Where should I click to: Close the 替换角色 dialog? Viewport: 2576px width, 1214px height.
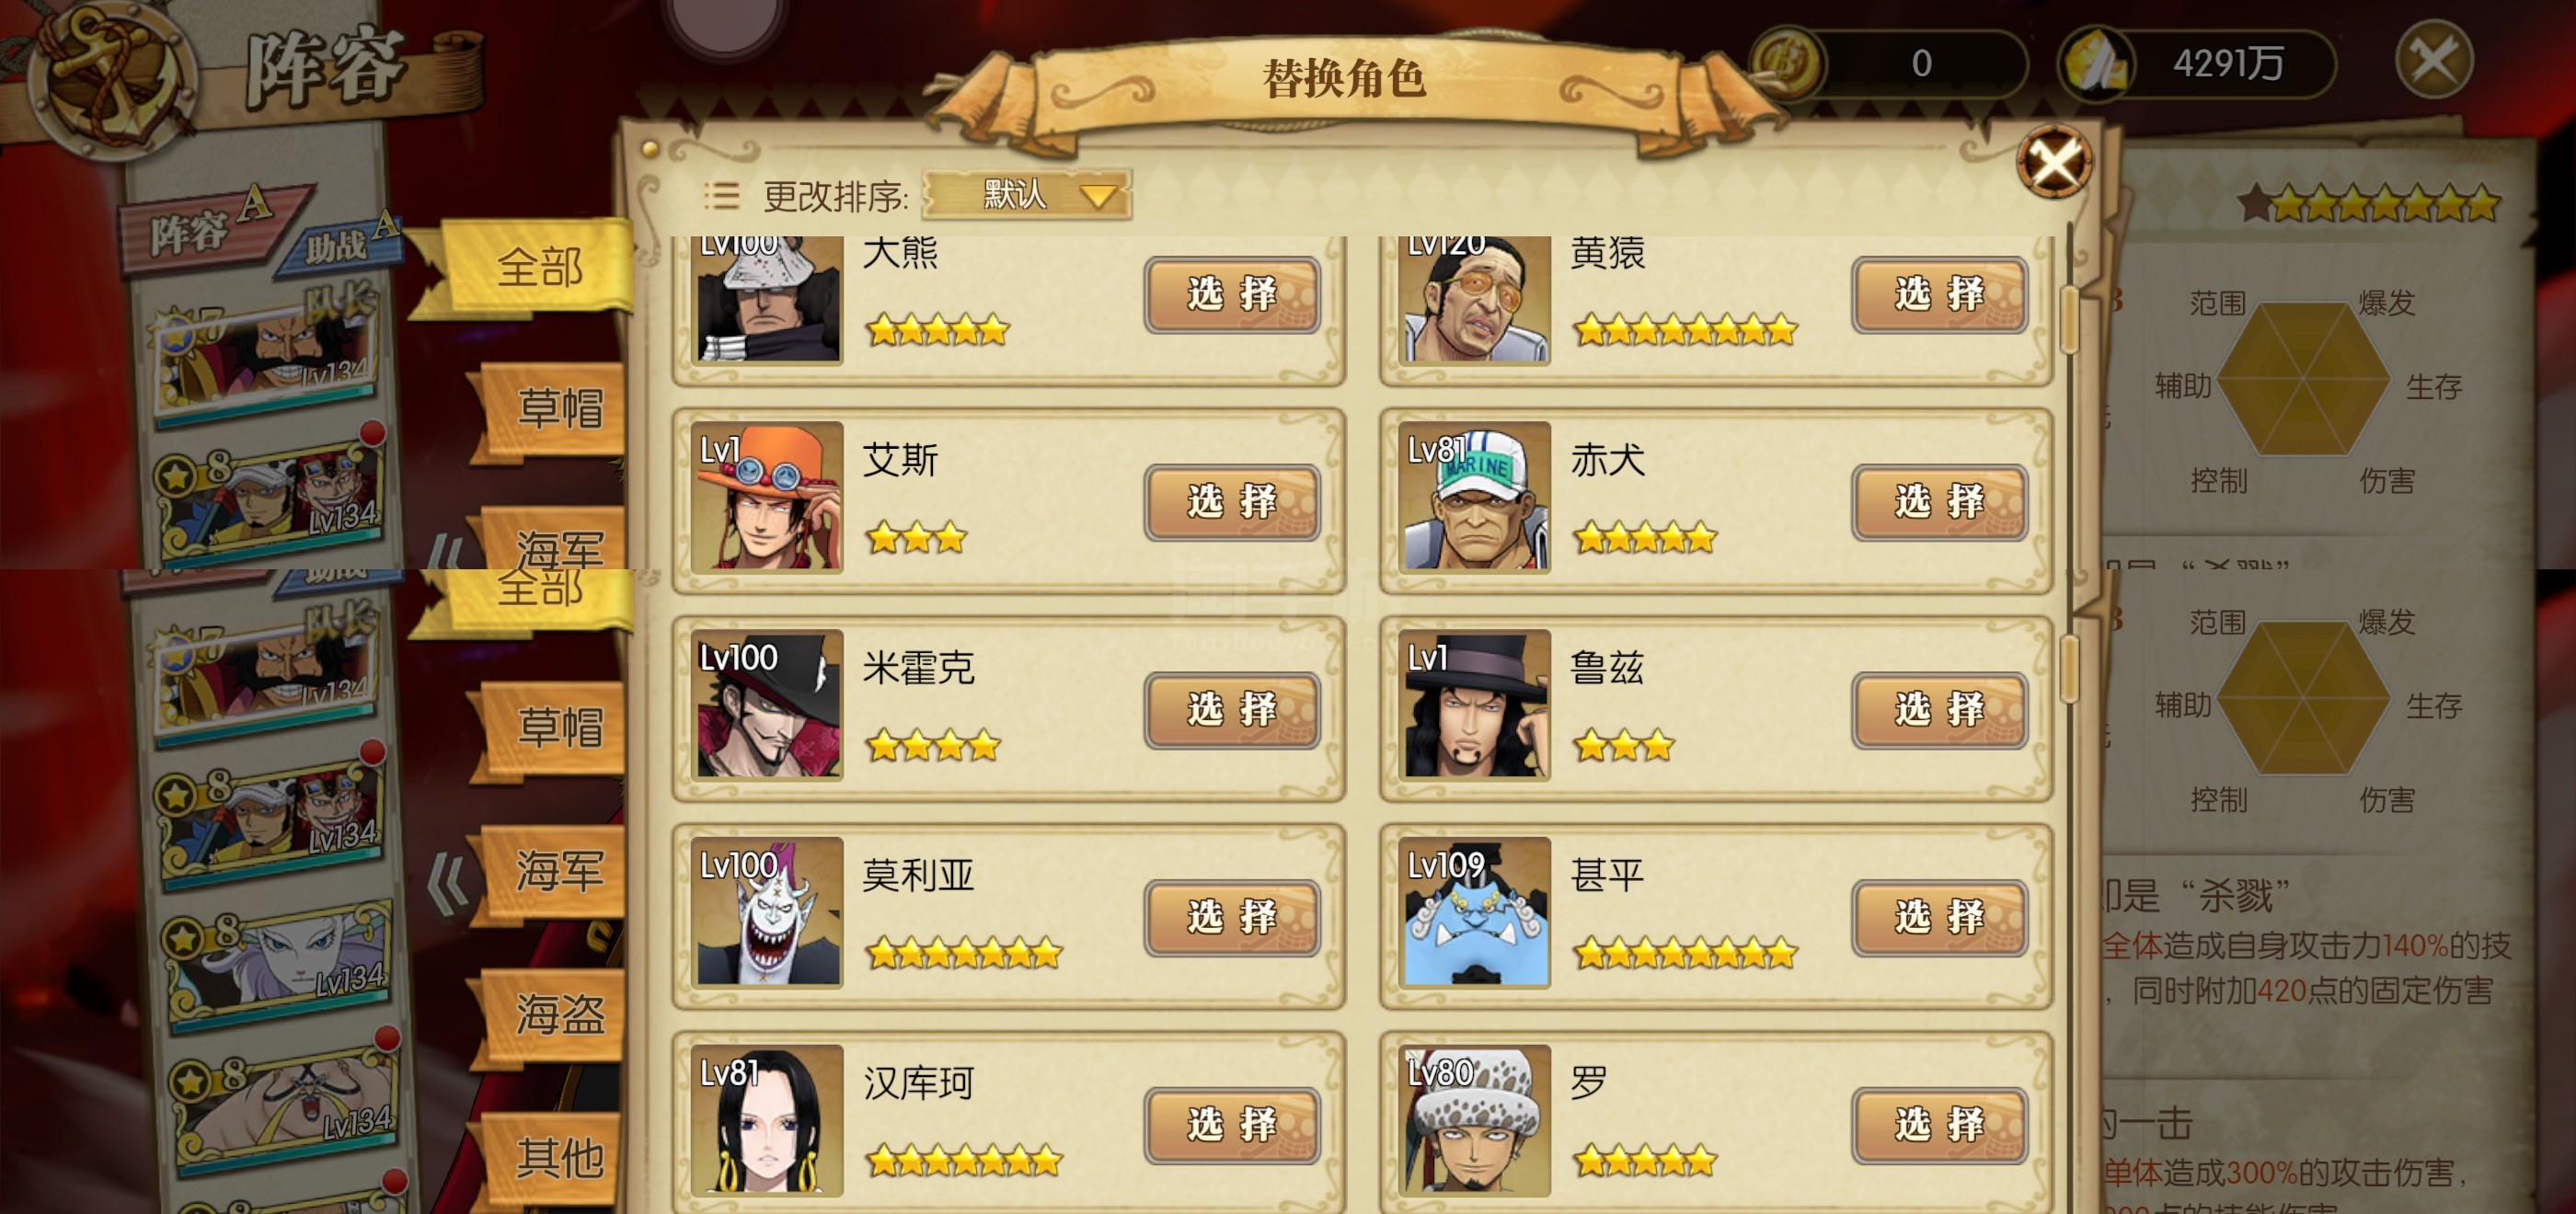click(x=2054, y=162)
